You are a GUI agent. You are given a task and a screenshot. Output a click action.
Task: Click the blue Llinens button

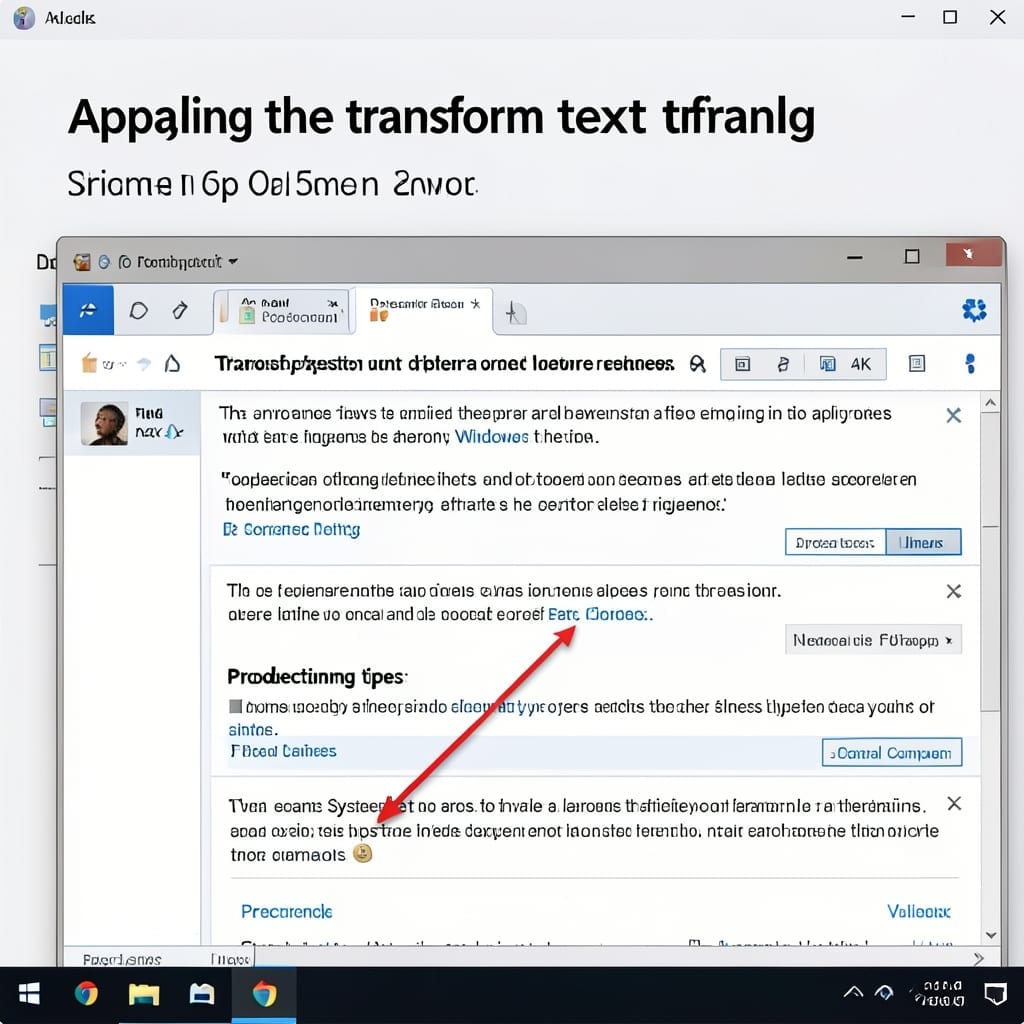(923, 543)
